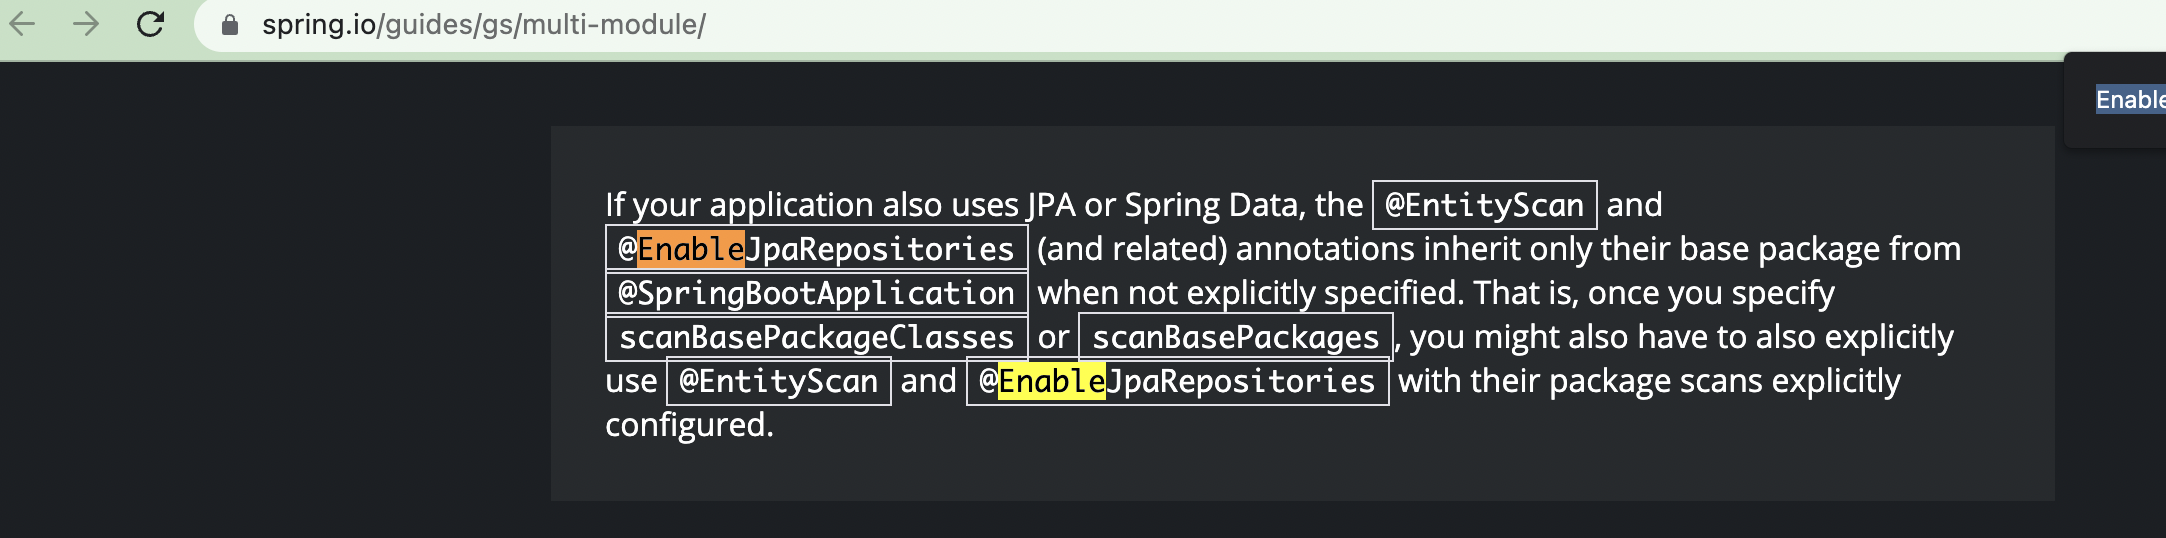Click the browser back arrow

(x=22, y=24)
